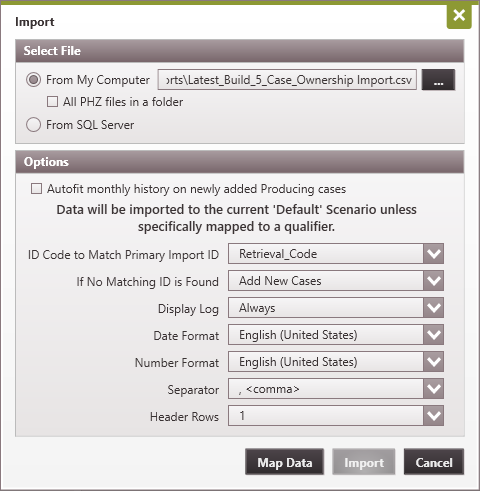Expand the ID Code to Match dropdown arrow
This screenshot has width=480, height=491.
[x=434, y=254]
